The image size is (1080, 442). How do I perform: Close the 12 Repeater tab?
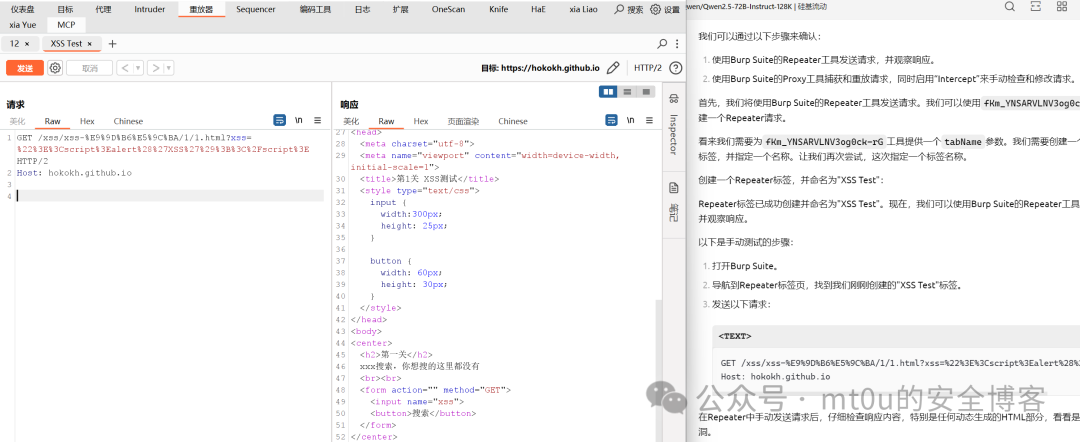coord(27,43)
